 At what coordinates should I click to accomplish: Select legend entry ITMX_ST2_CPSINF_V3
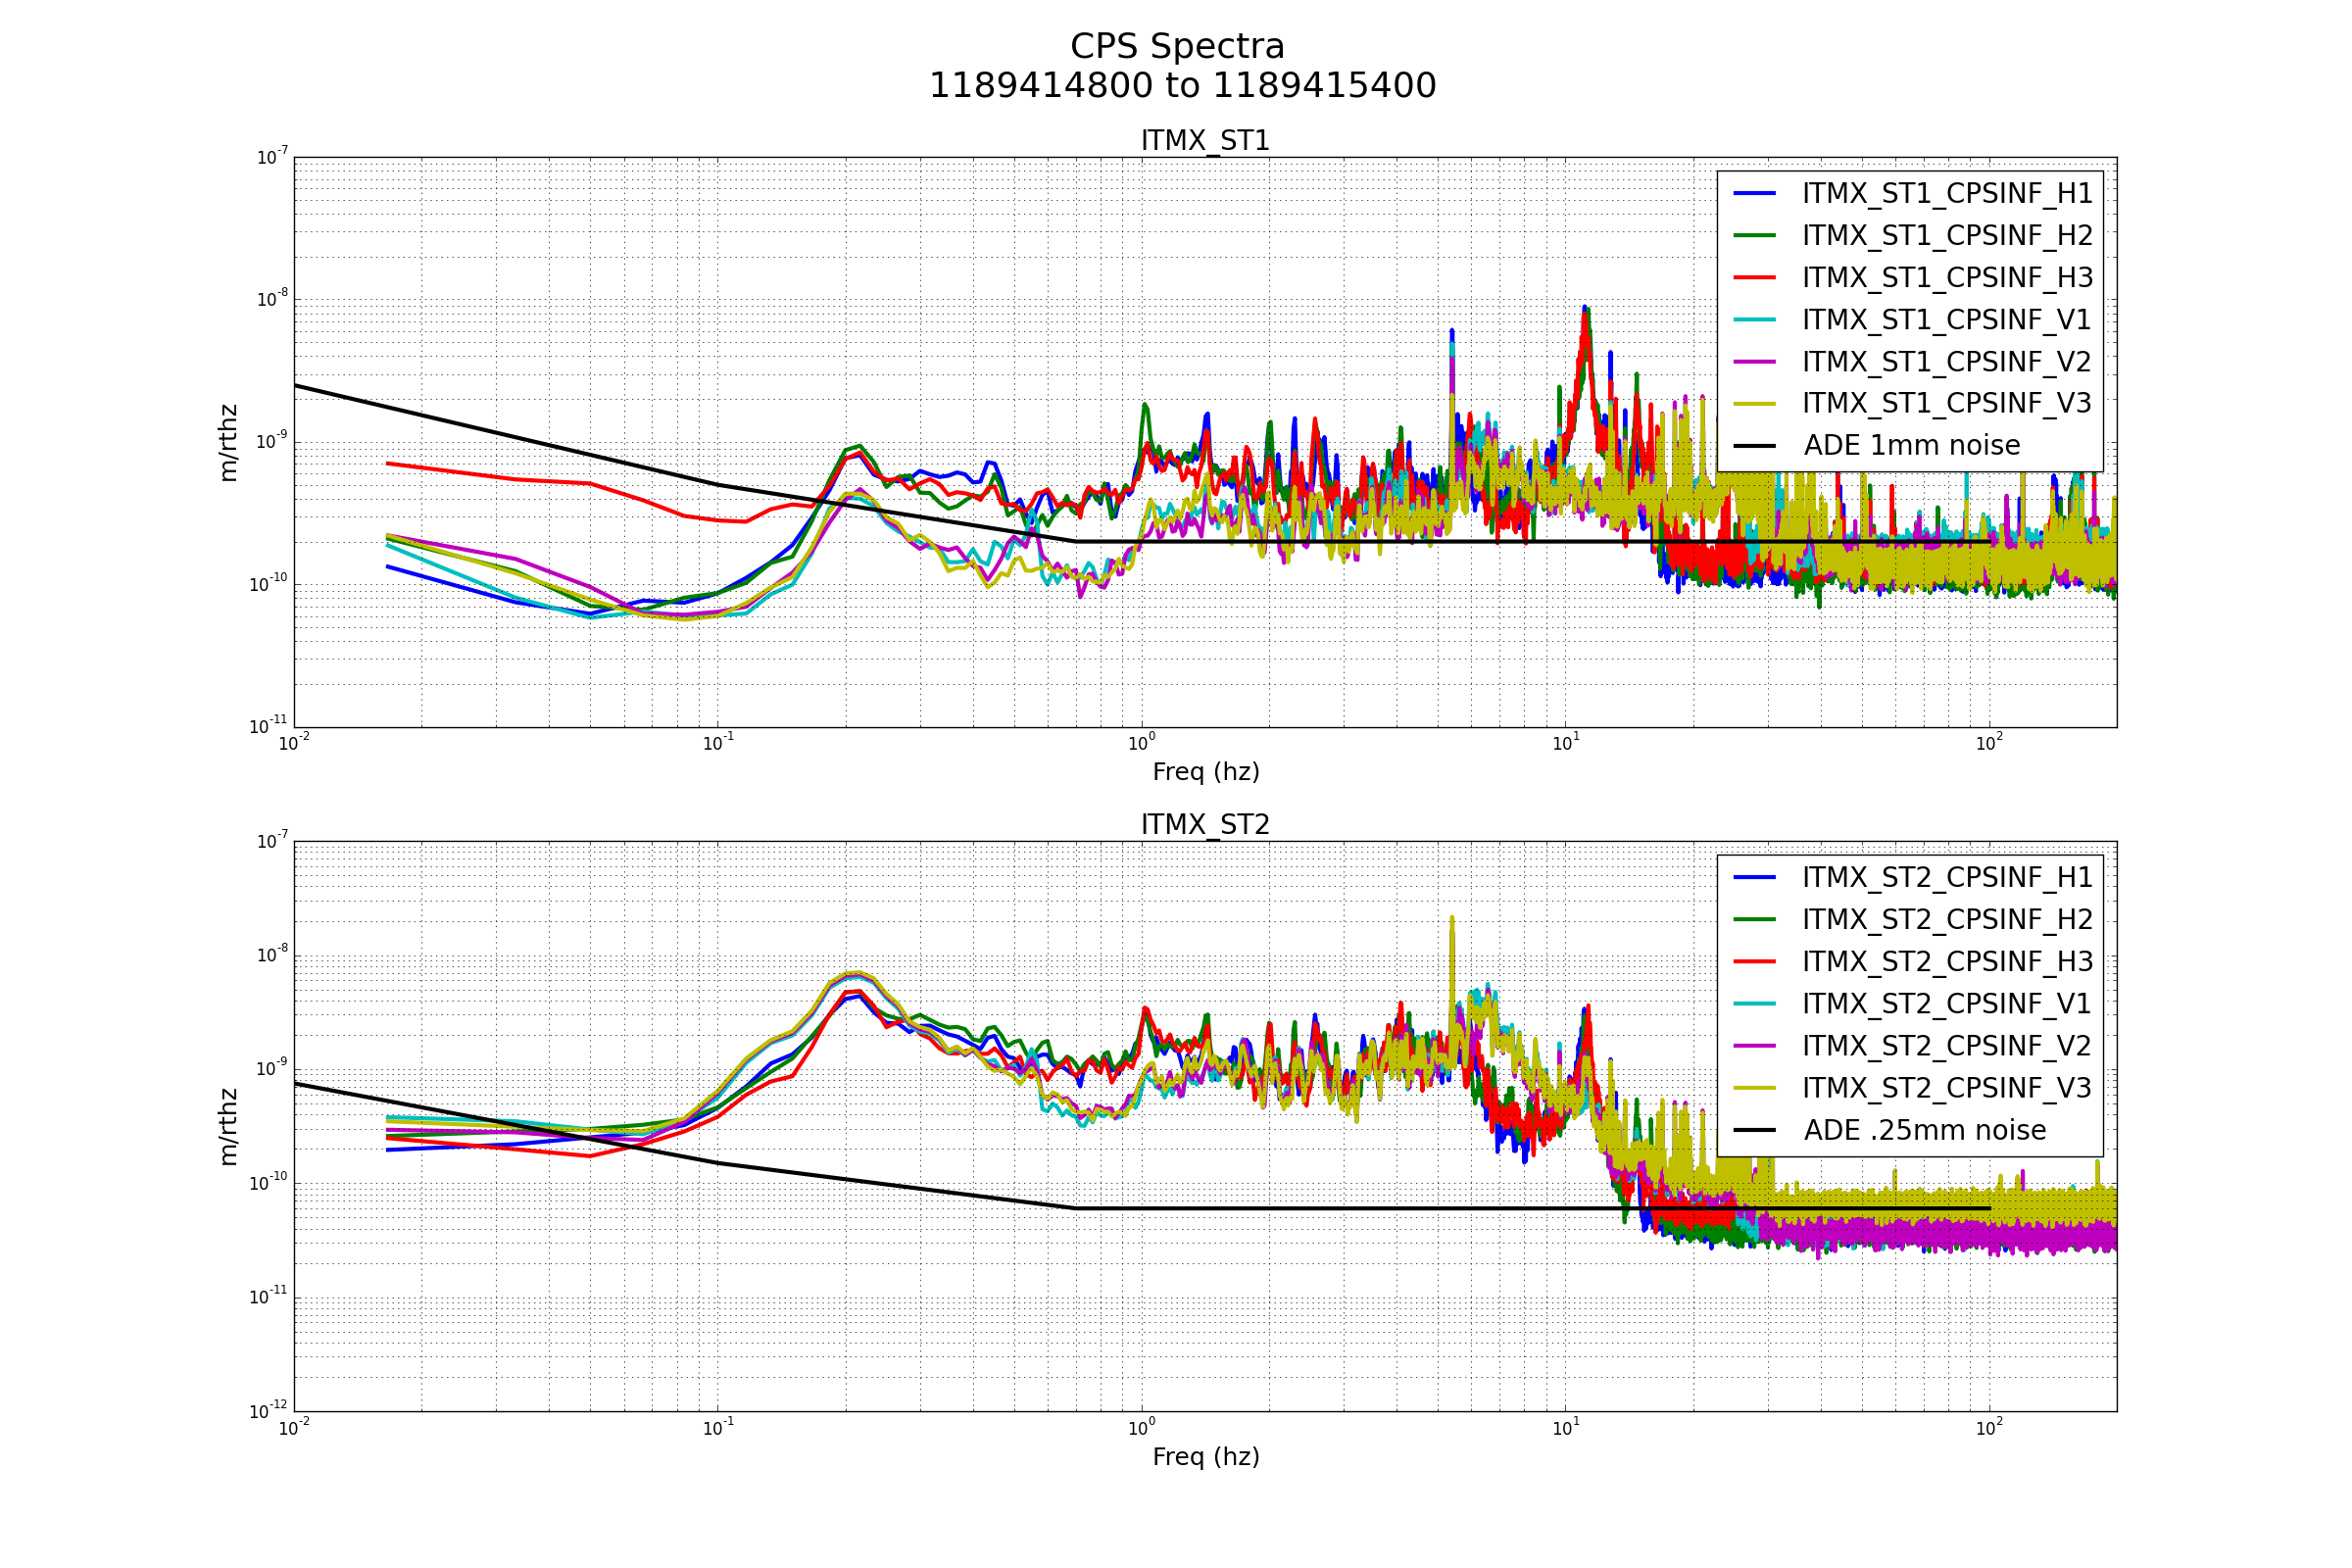[x=1913, y=1087]
